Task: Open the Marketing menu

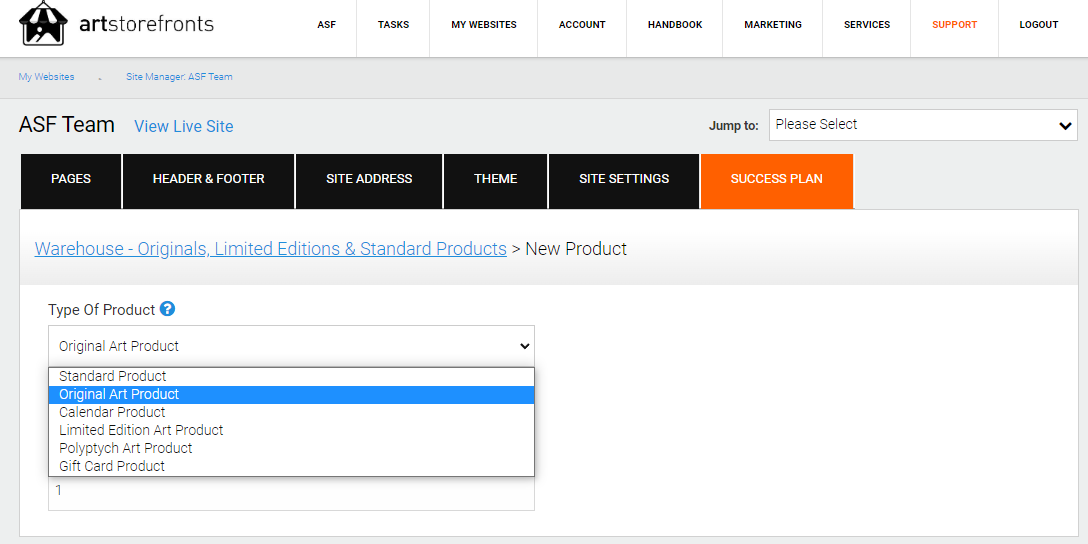Action: [x=772, y=25]
